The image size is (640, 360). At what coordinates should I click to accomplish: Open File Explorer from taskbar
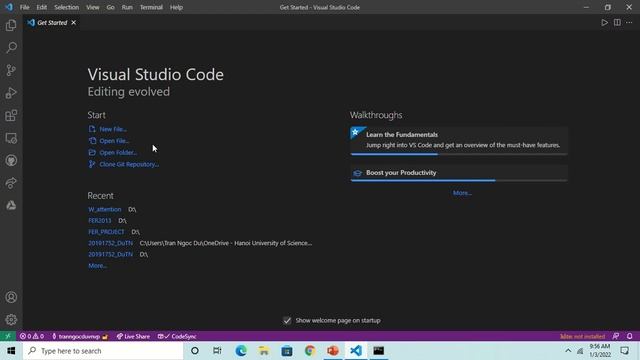[264, 351]
